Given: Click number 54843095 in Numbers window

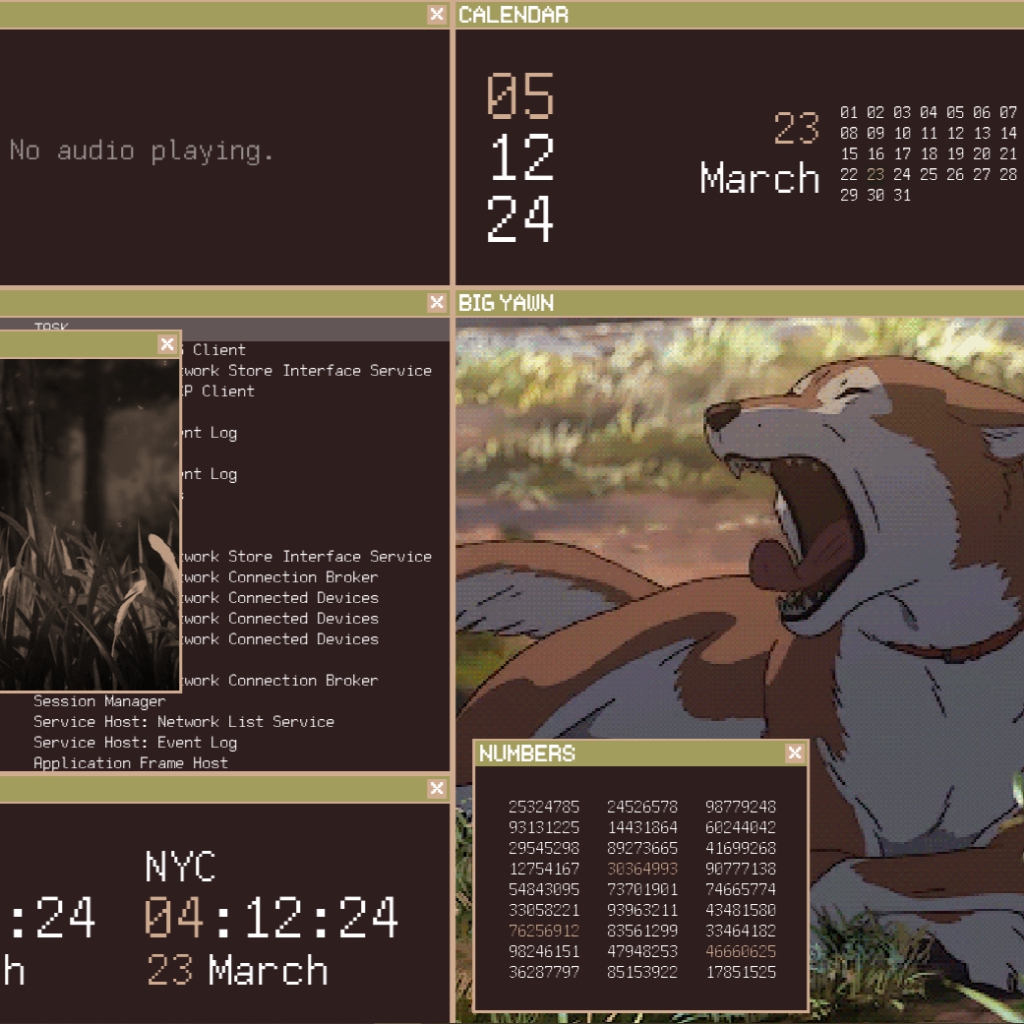Looking at the screenshot, I should point(544,889).
